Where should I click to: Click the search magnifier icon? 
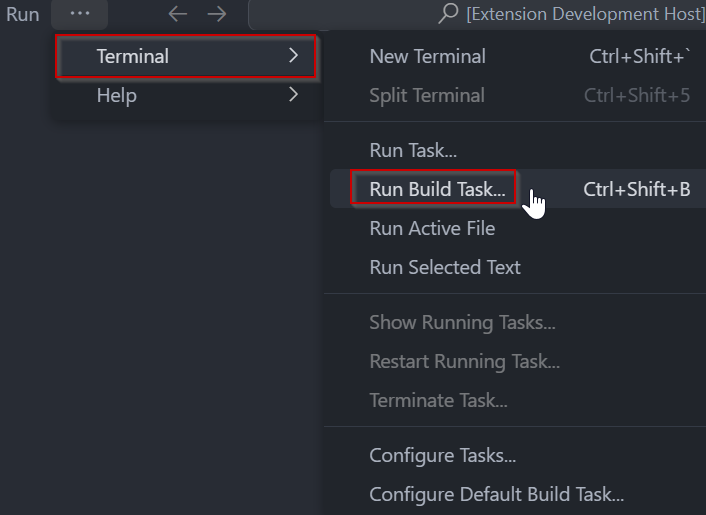[x=449, y=14]
